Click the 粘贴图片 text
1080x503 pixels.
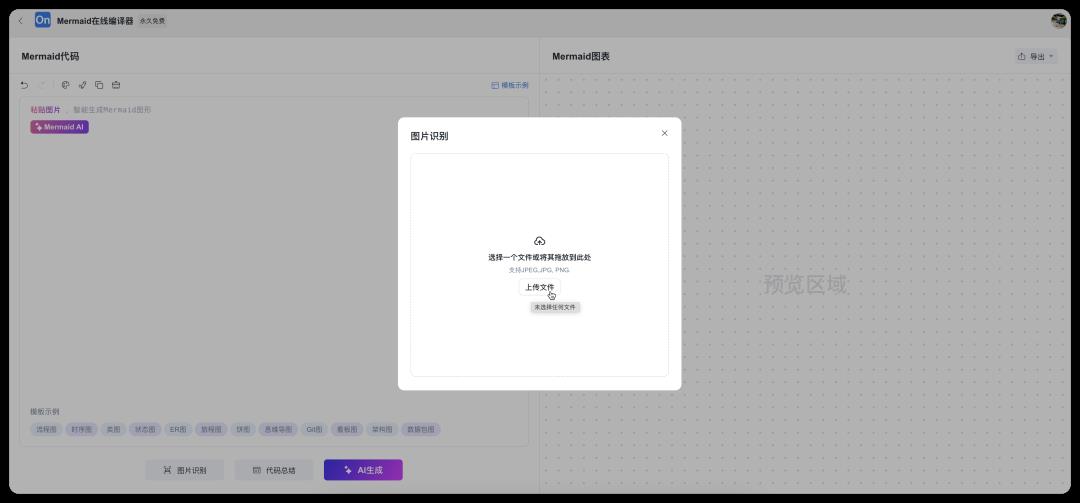coord(45,110)
